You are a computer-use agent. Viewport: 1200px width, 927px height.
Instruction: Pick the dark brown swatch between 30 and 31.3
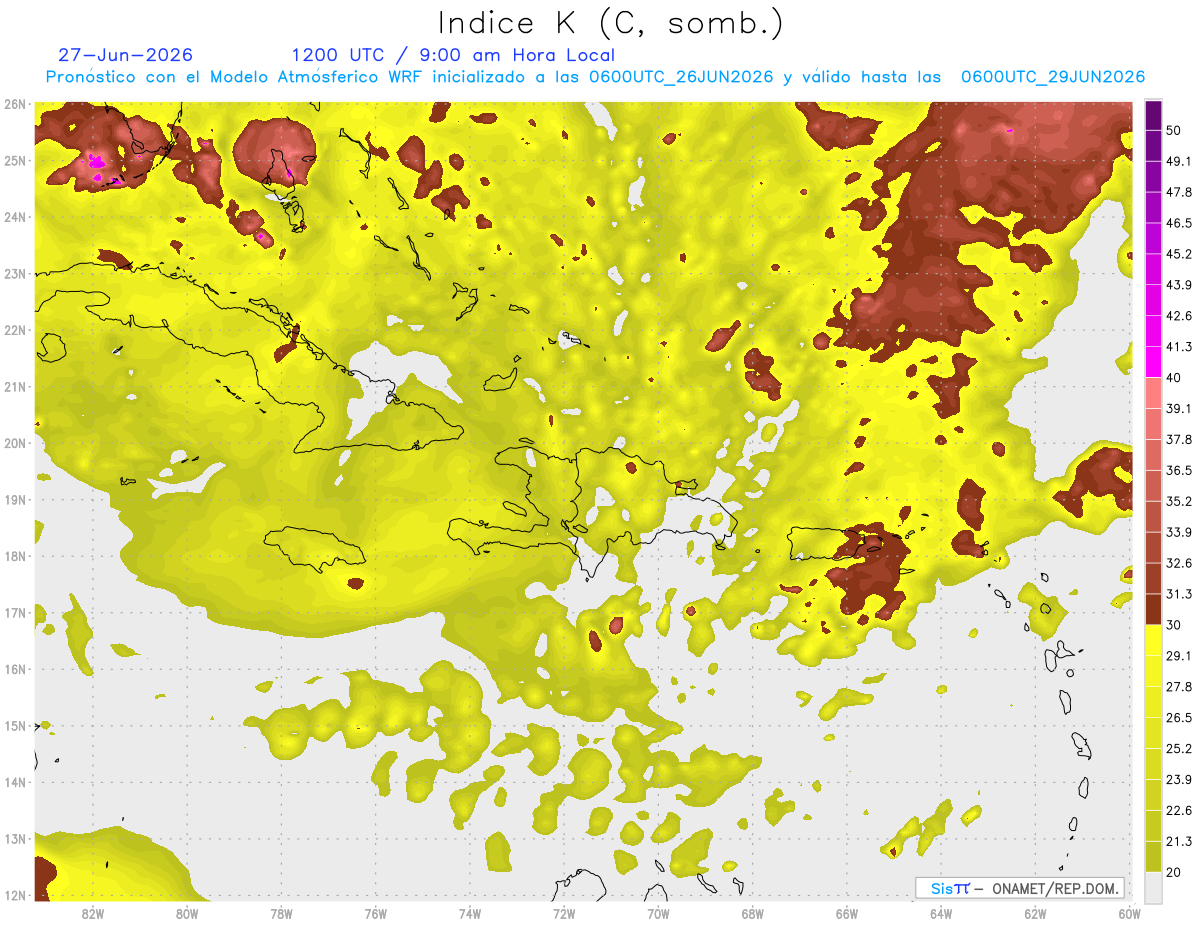[x=1153, y=610]
